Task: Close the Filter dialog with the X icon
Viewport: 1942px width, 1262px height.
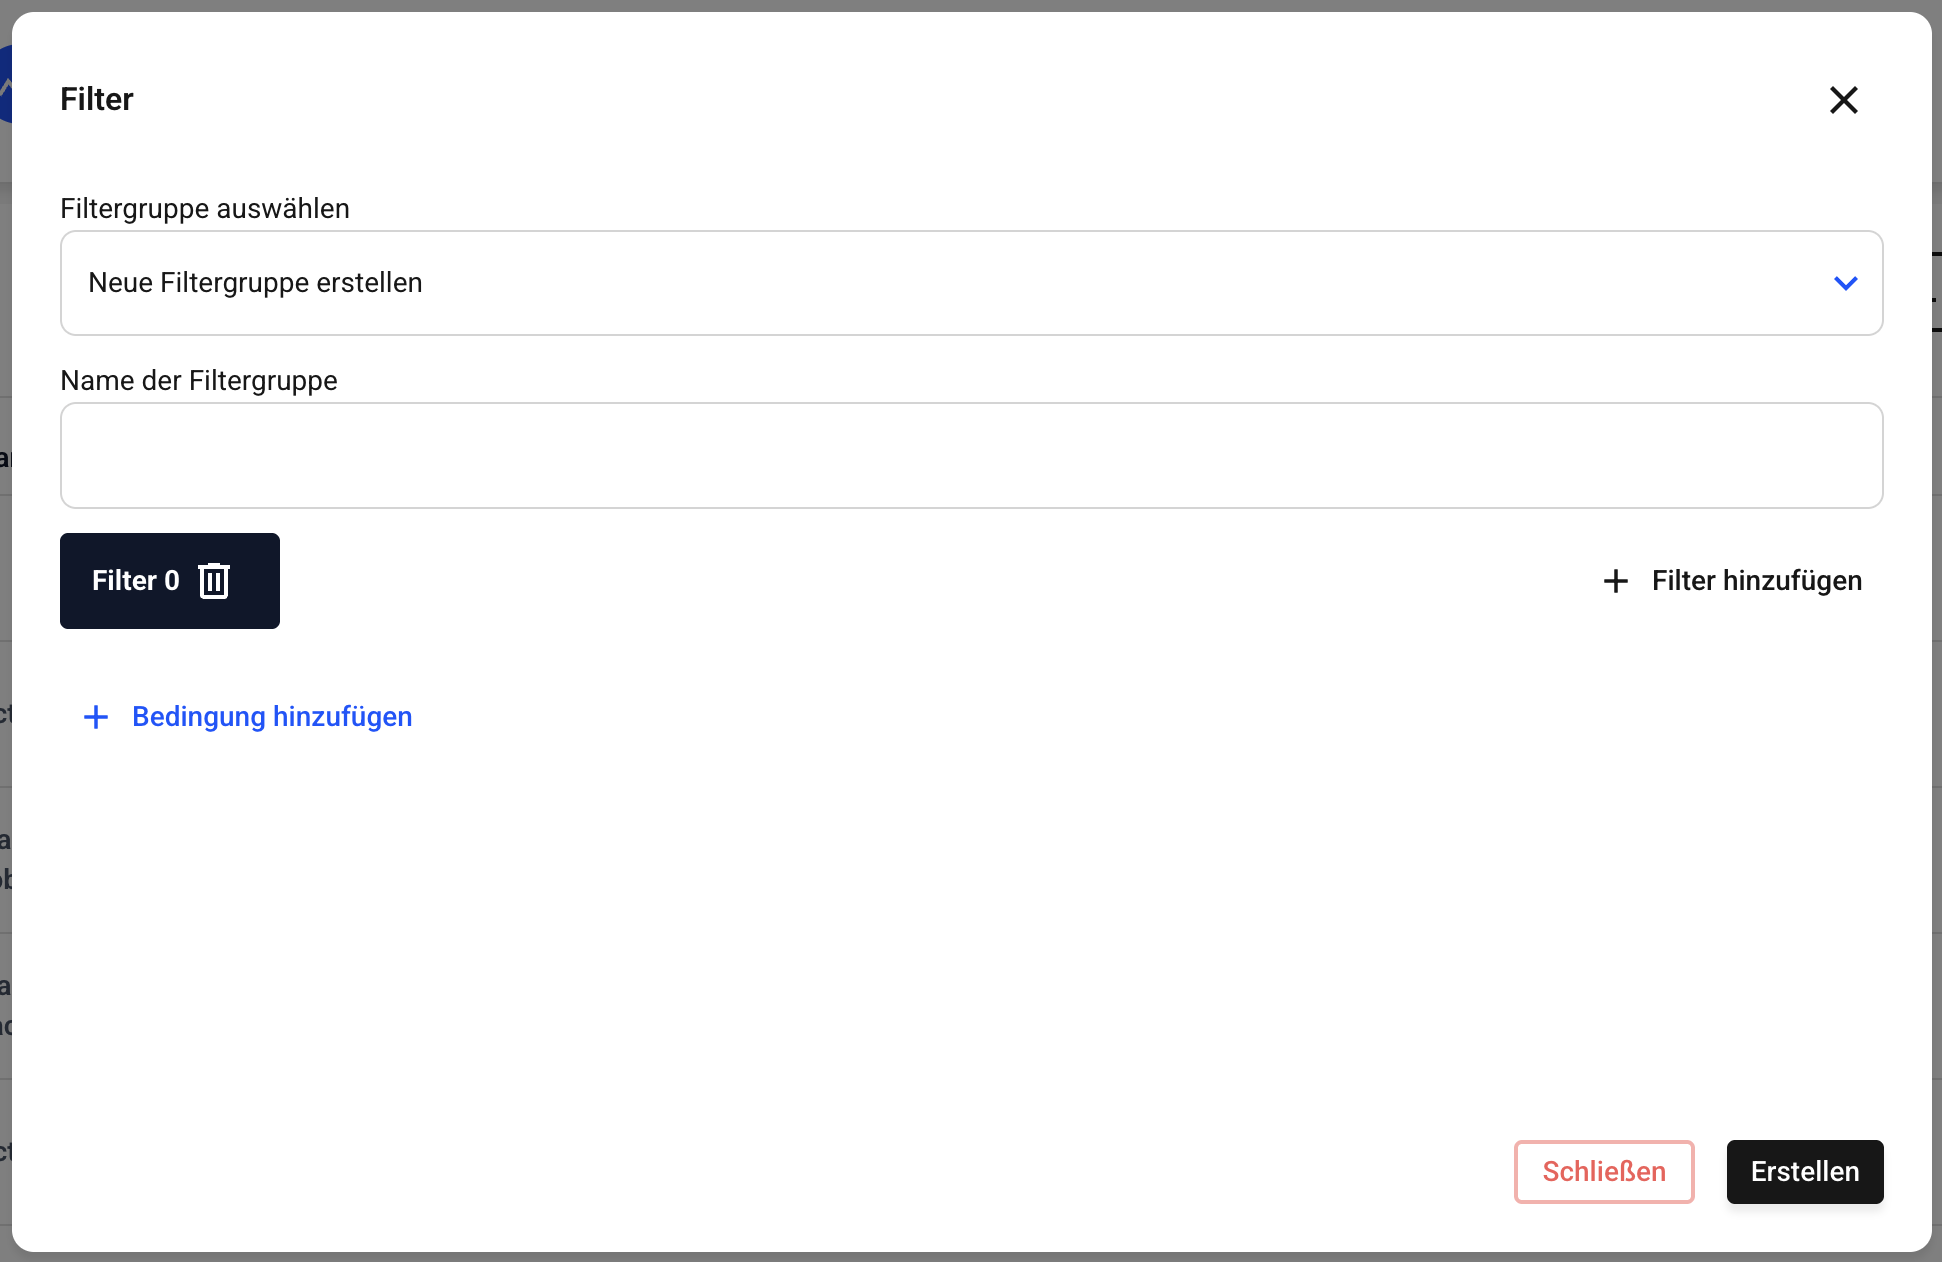Action: (1843, 100)
